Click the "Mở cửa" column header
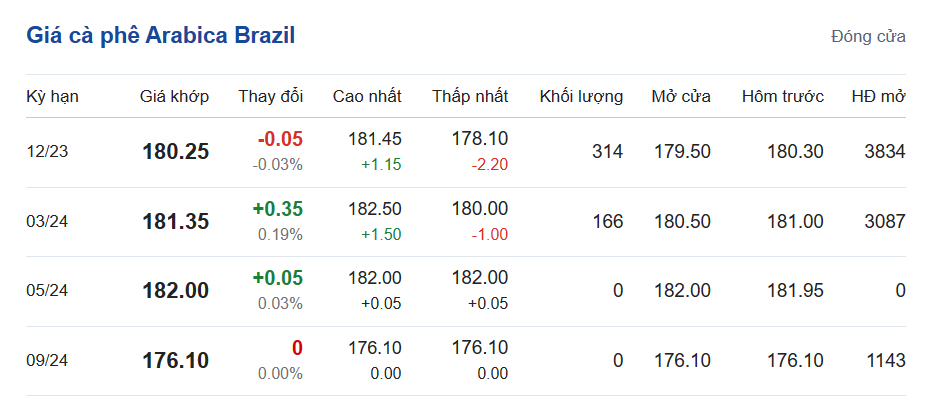This screenshot has height=401, width=944. [x=681, y=97]
